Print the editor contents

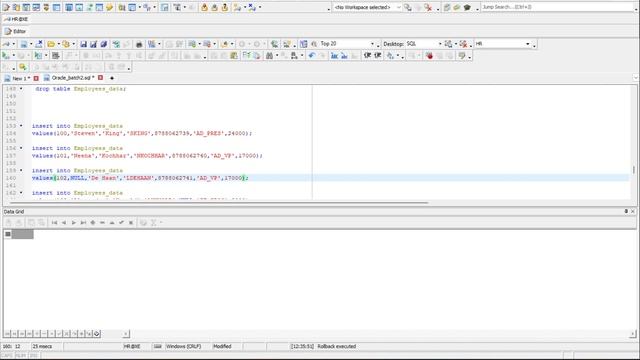(x=139, y=44)
